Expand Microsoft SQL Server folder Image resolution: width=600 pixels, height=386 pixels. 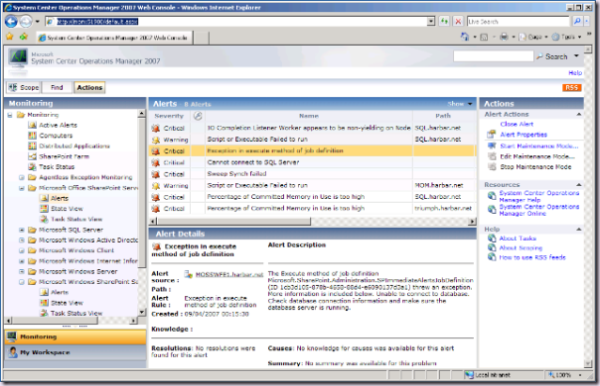tap(21, 230)
